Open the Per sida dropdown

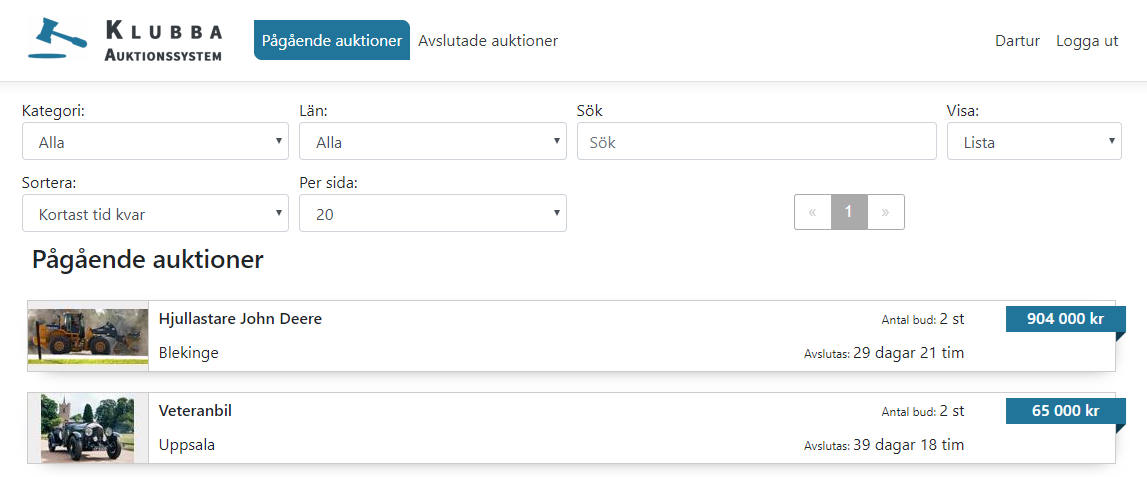click(433, 213)
